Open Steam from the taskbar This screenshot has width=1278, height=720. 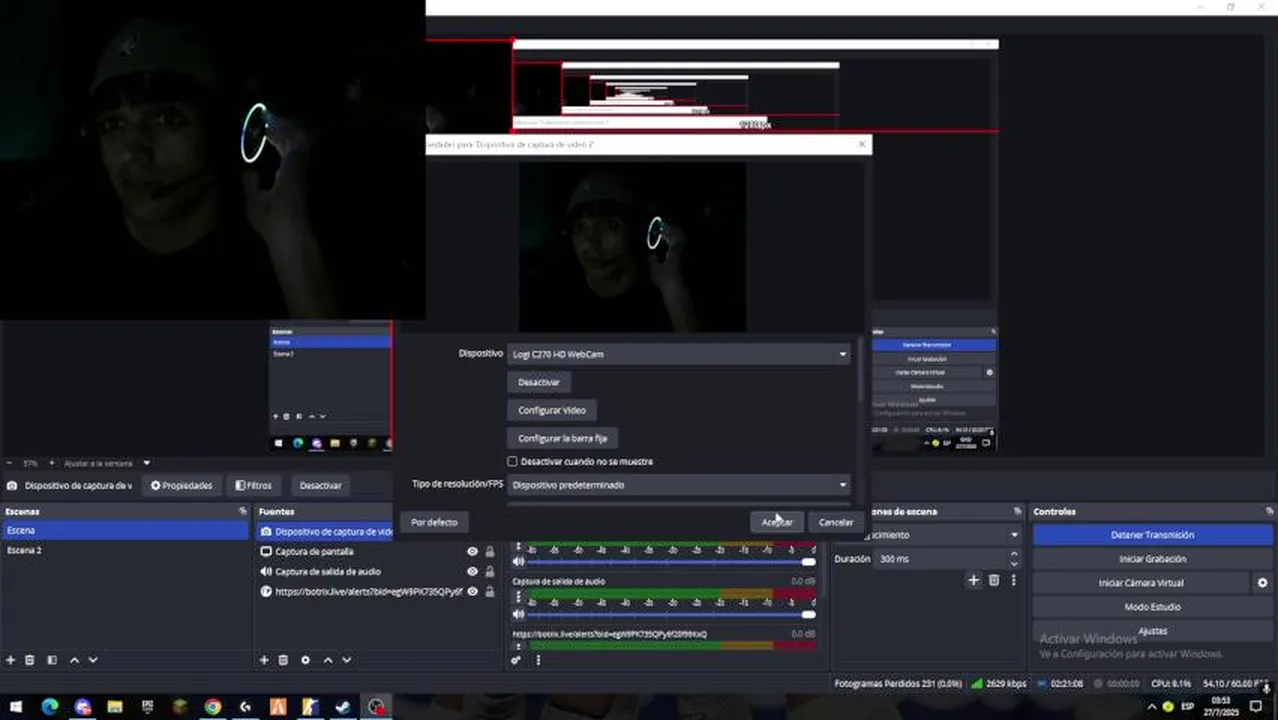pos(343,707)
